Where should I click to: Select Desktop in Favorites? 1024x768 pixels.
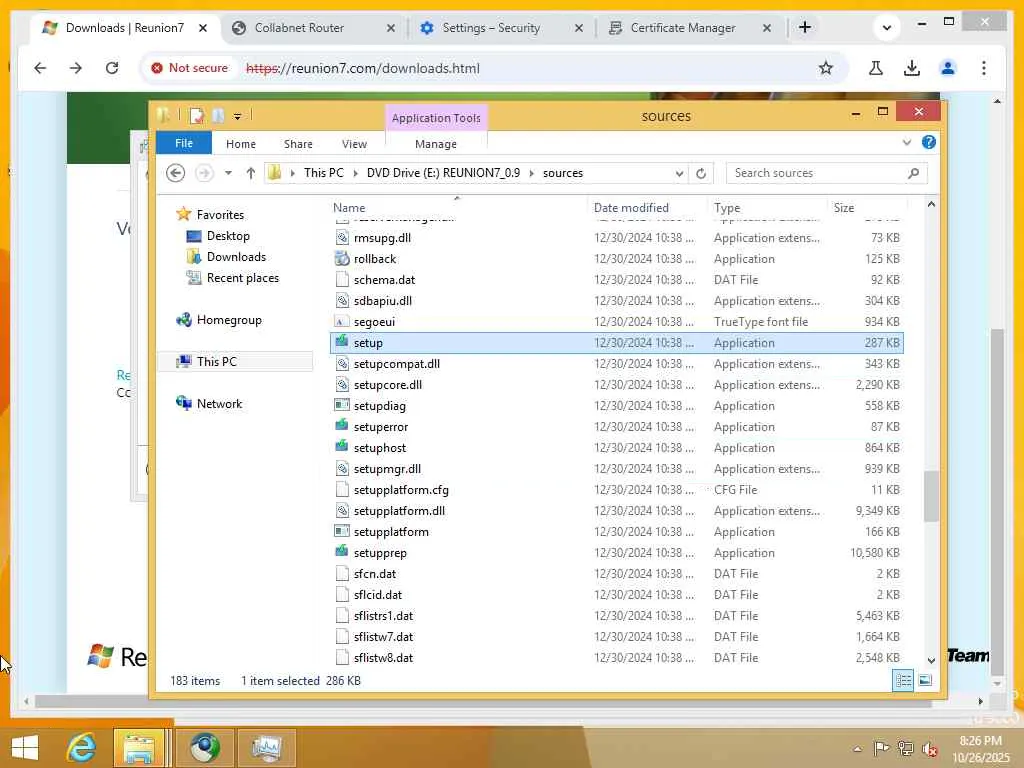click(x=228, y=236)
